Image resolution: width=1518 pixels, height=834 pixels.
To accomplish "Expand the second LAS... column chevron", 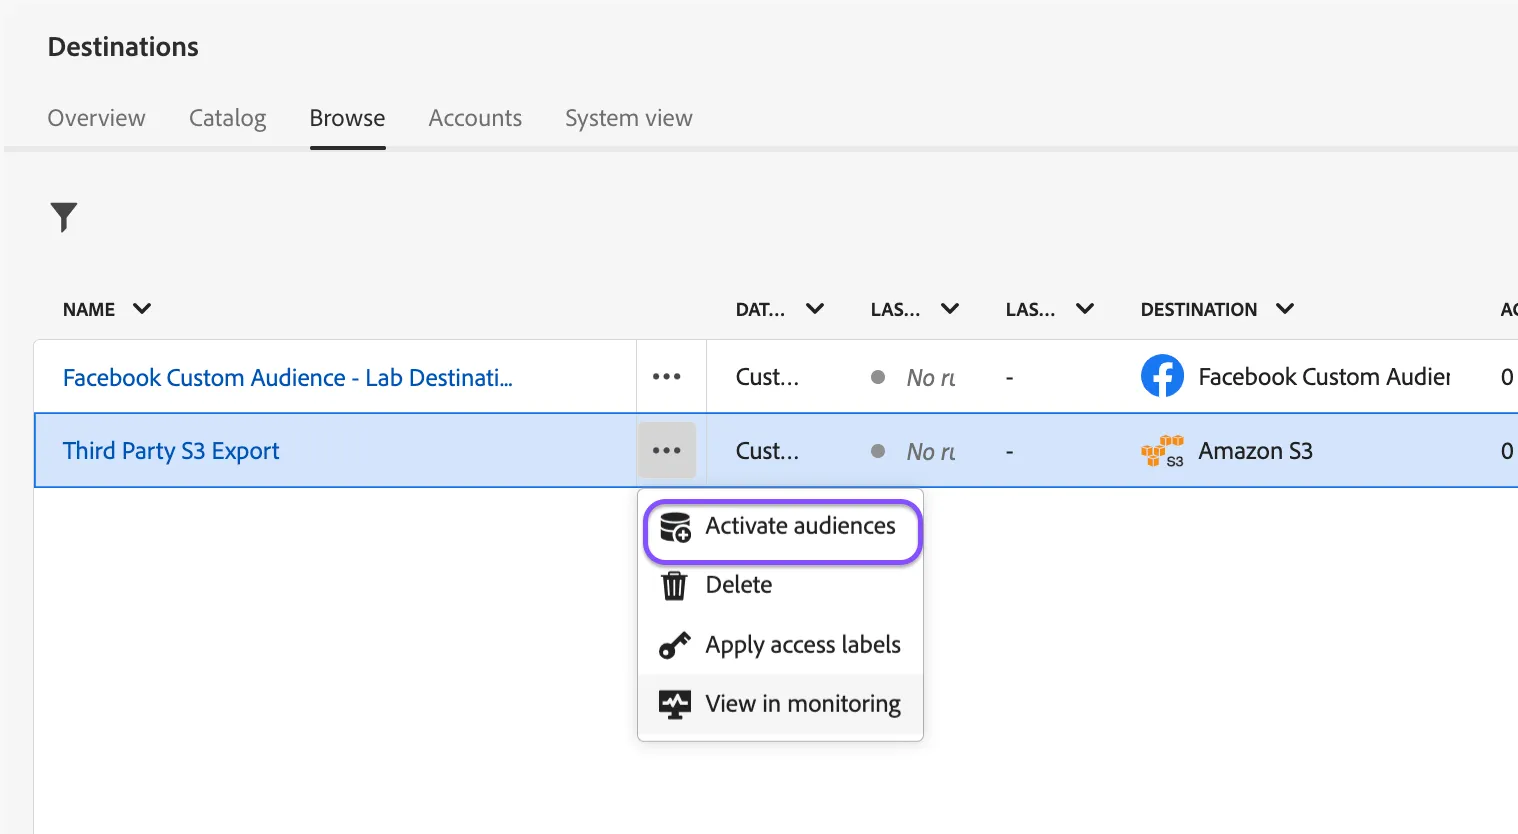I will coord(1085,309).
